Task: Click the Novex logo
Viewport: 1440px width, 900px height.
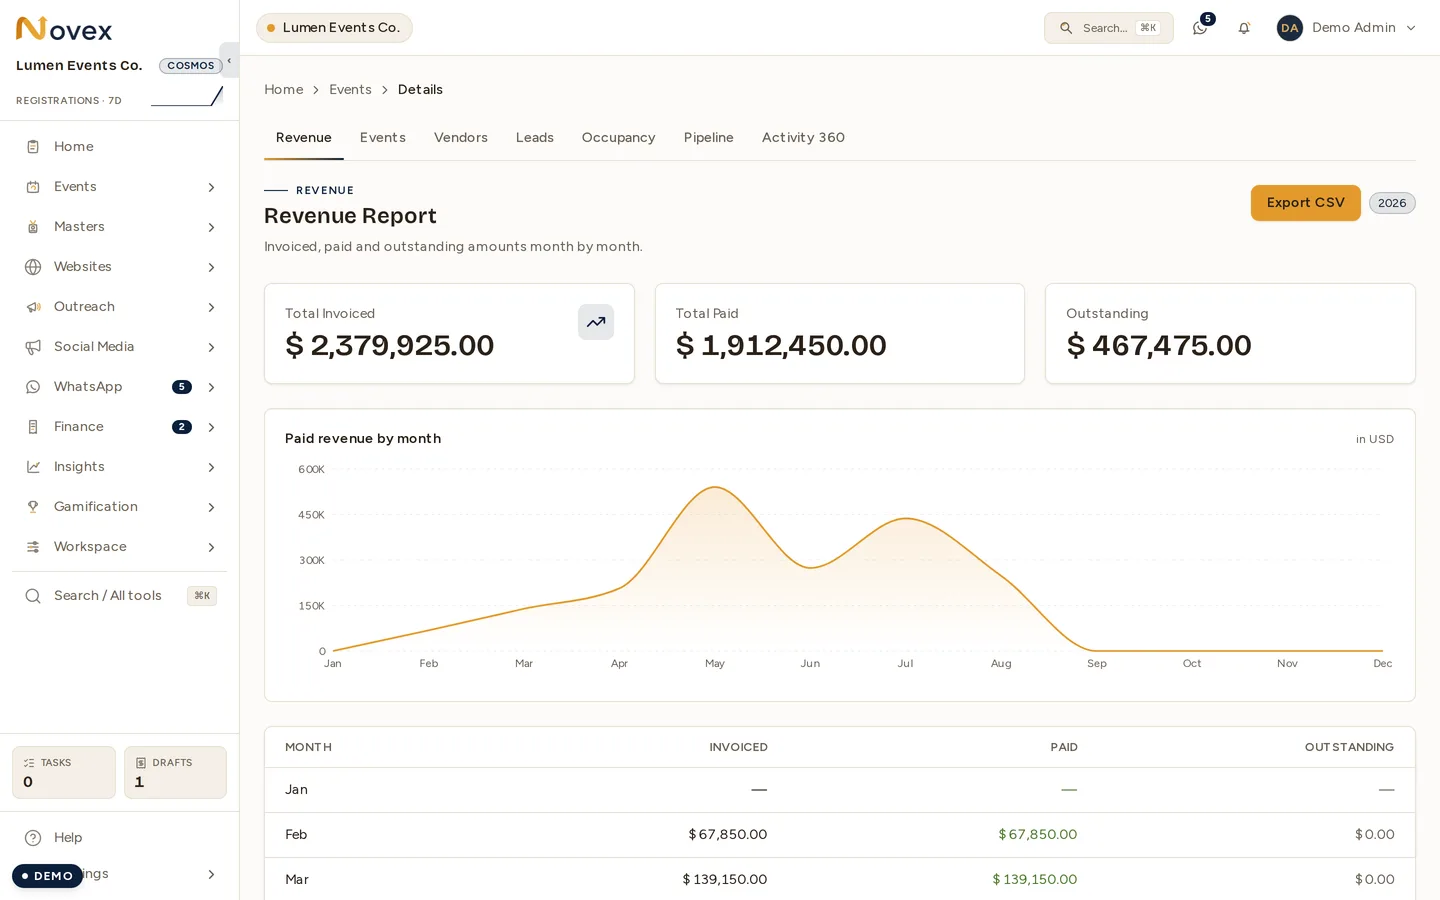Action: tap(64, 29)
